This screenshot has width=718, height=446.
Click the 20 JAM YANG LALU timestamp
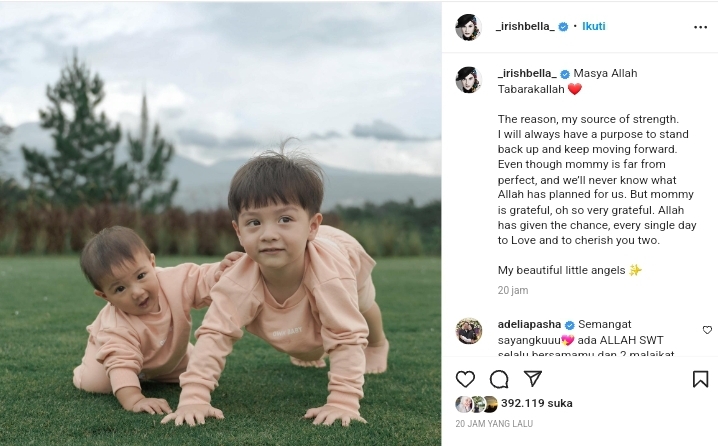[x=494, y=424]
